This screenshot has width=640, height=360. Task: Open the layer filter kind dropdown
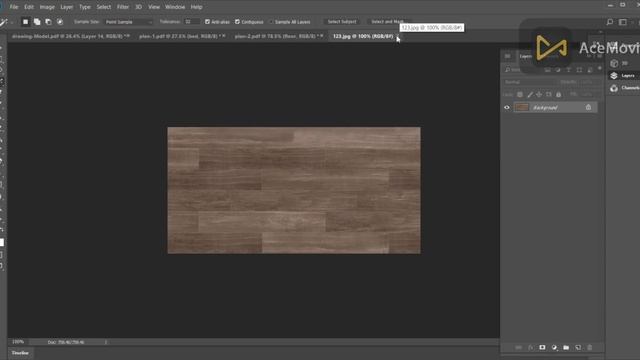tap(522, 70)
